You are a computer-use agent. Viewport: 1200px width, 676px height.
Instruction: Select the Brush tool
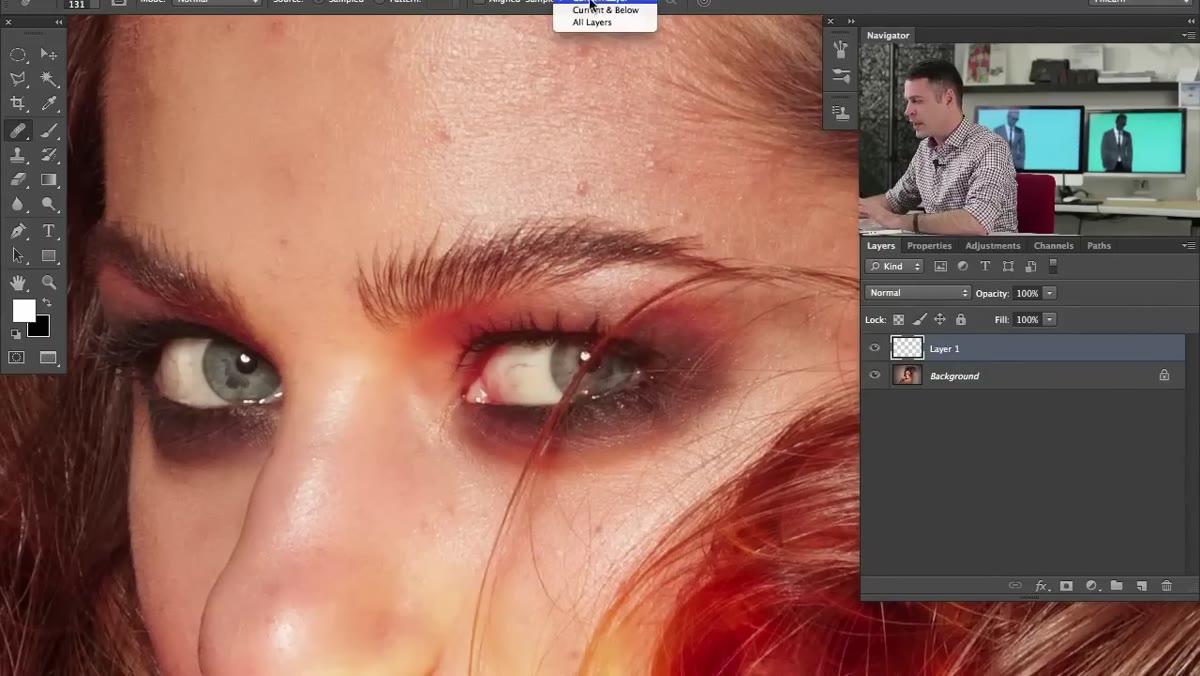tap(48, 130)
